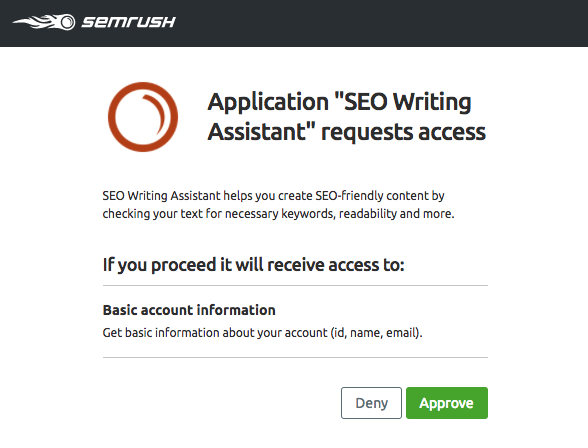Deny the application access request
The height and width of the screenshot is (448, 588).
(x=371, y=403)
